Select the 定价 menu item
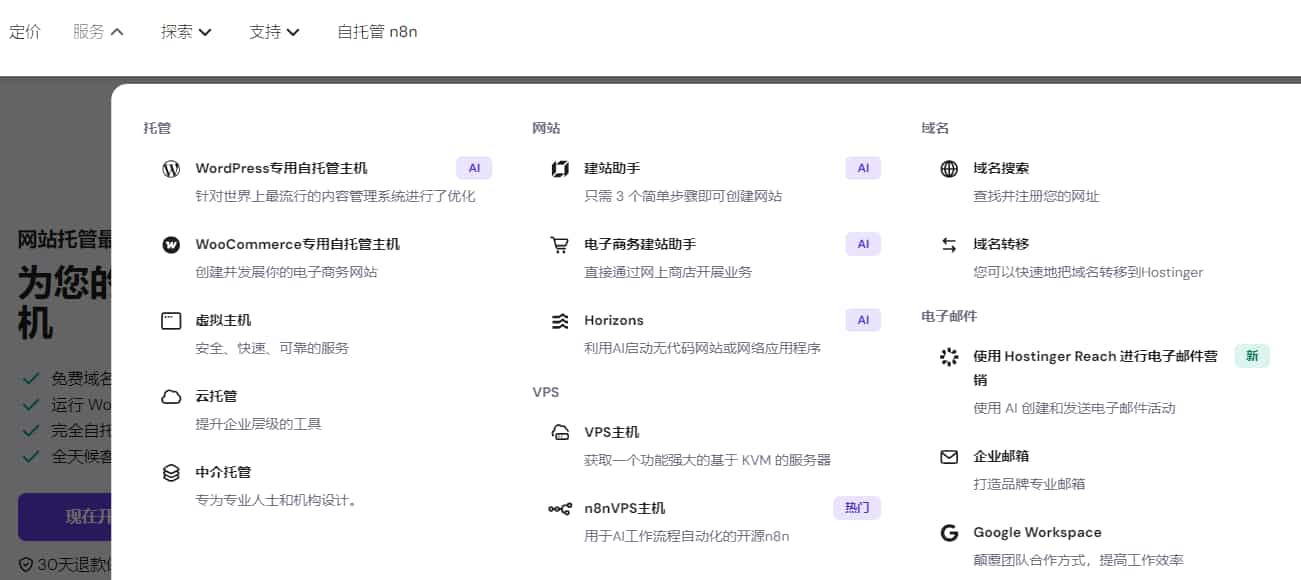The height and width of the screenshot is (580, 1301). [x=26, y=31]
